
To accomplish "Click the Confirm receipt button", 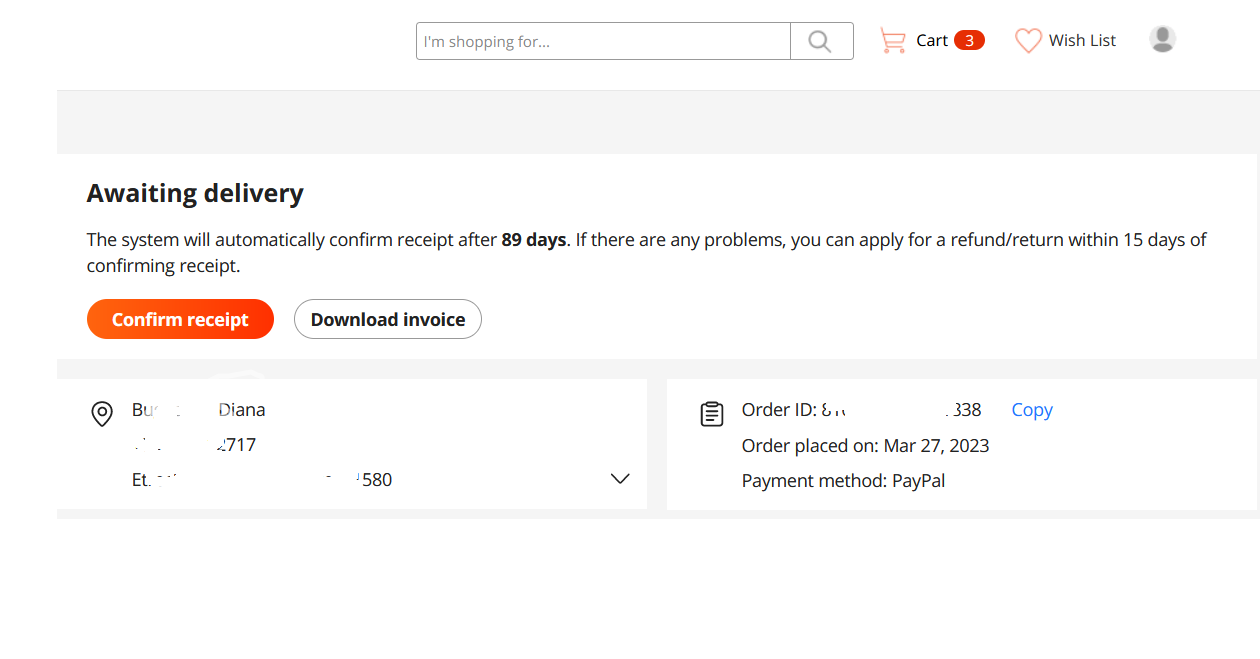I will click(180, 319).
